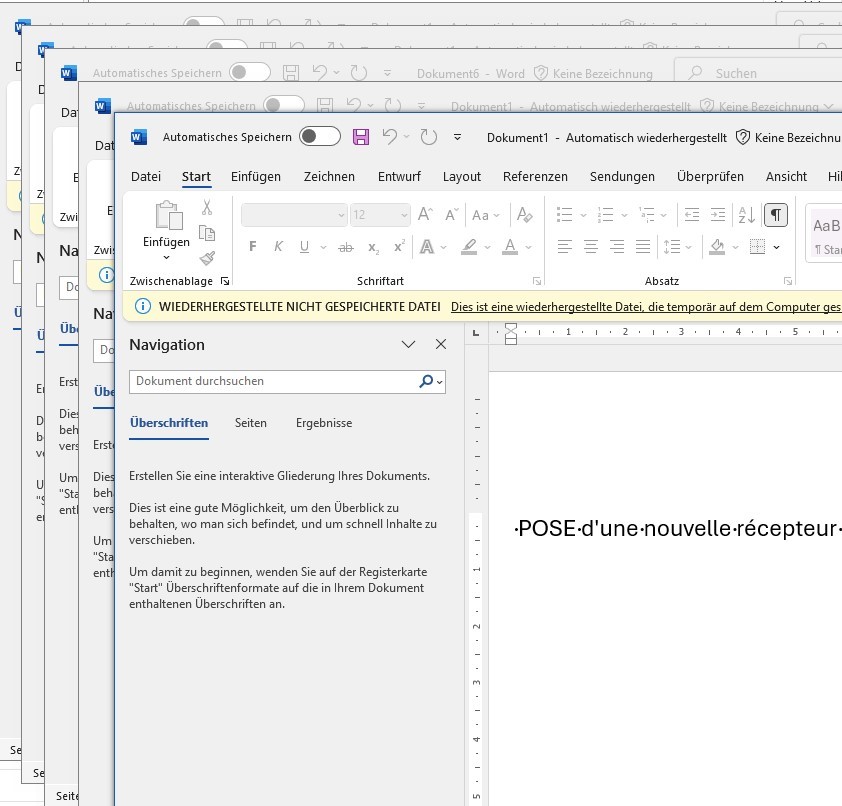Decrease paragraph indent
Viewport: 842px width, 806px height.
click(692, 215)
